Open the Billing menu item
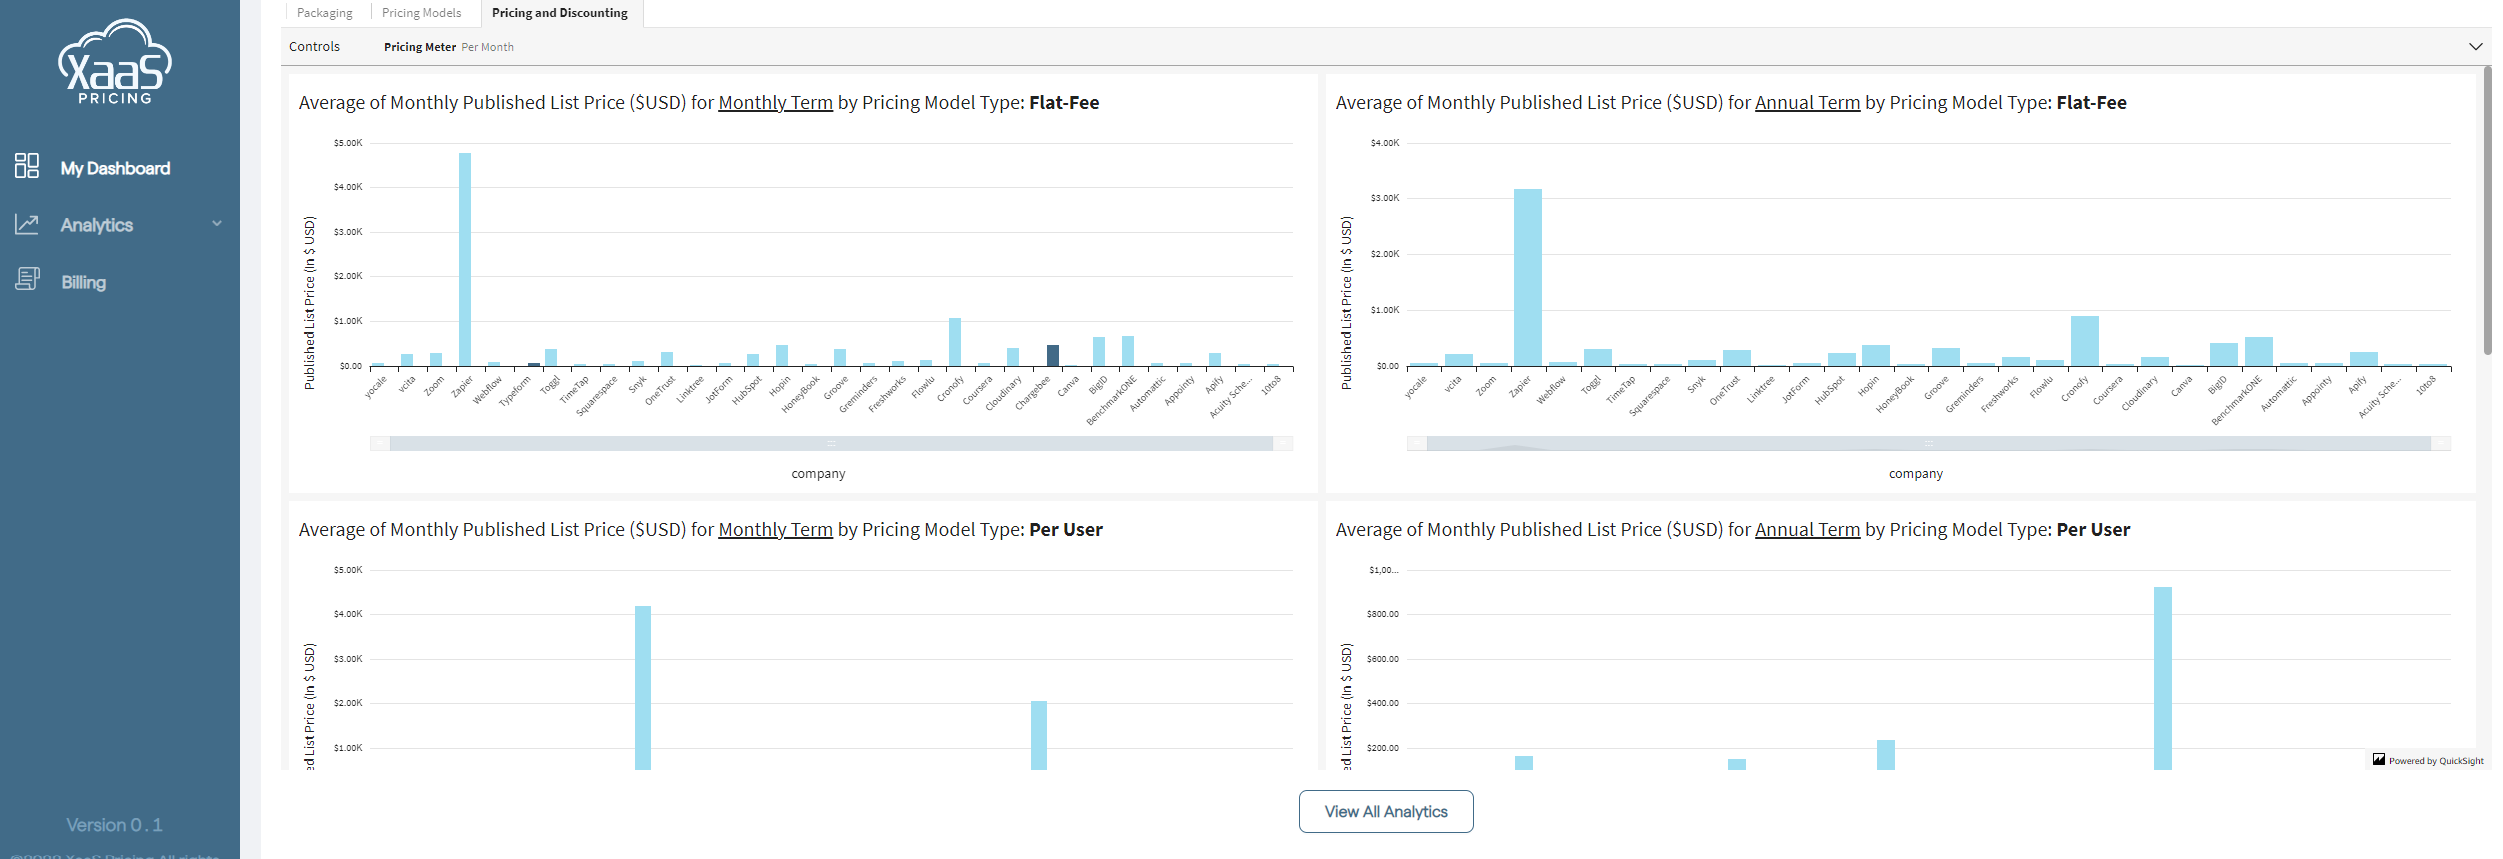The image size is (2503, 859). pos(84,282)
